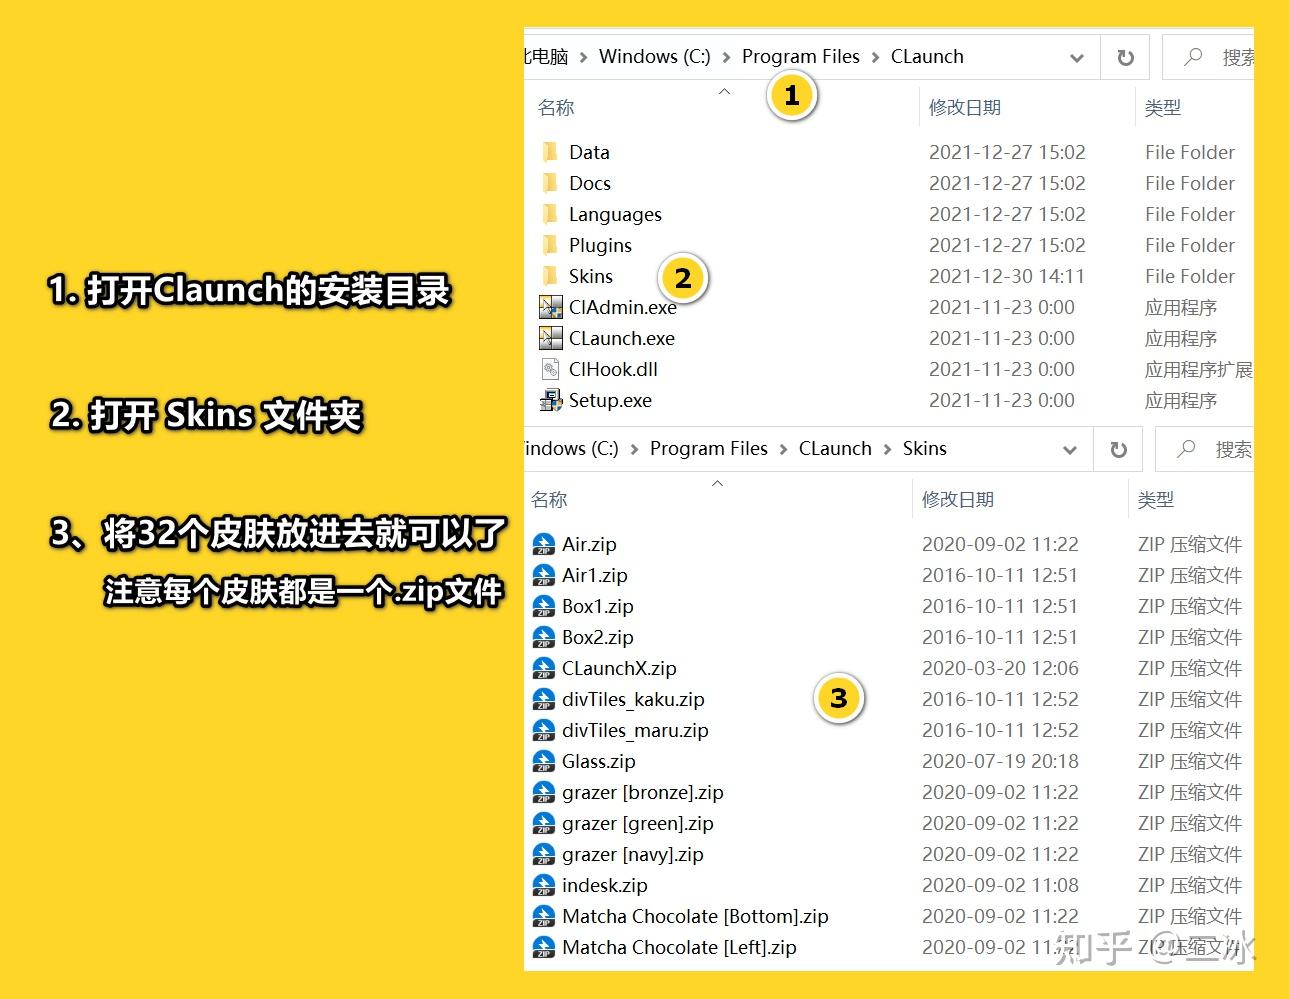1289x999 pixels.
Task: Select the Air.zip skin file icon
Action: tap(543, 544)
